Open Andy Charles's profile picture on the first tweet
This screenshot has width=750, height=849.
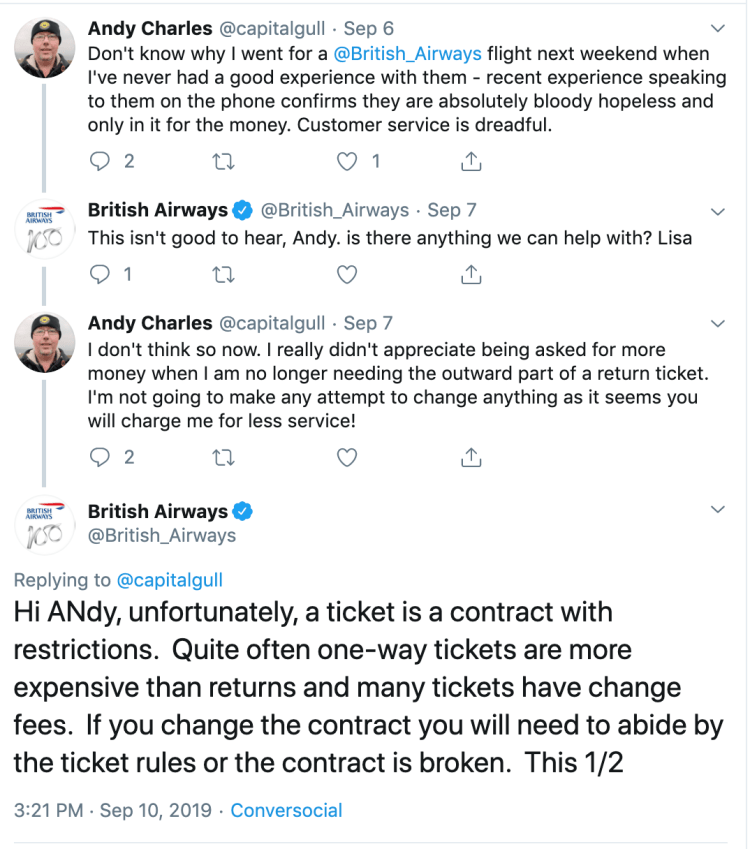click(45, 47)
